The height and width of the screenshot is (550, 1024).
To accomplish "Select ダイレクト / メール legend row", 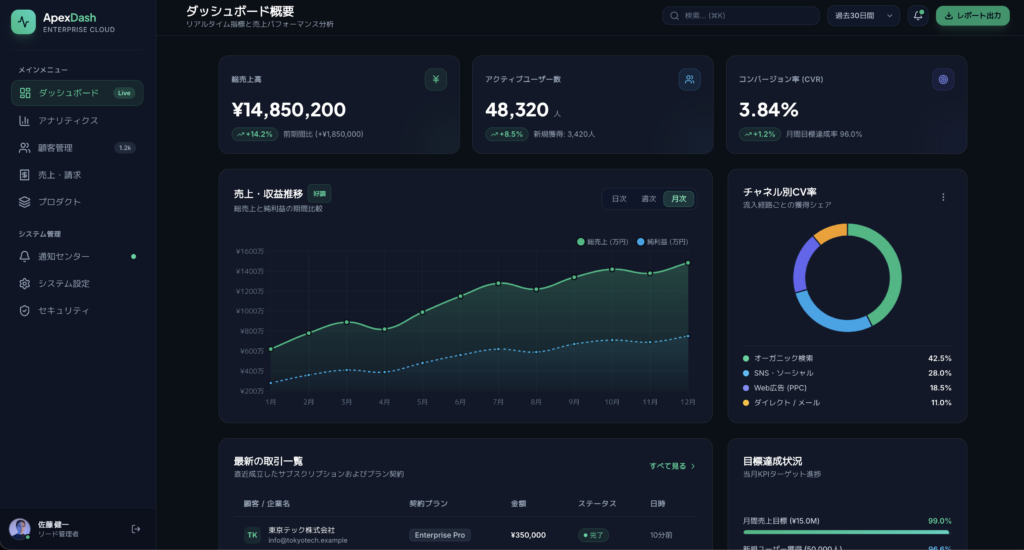I will (x=847, y=402).
